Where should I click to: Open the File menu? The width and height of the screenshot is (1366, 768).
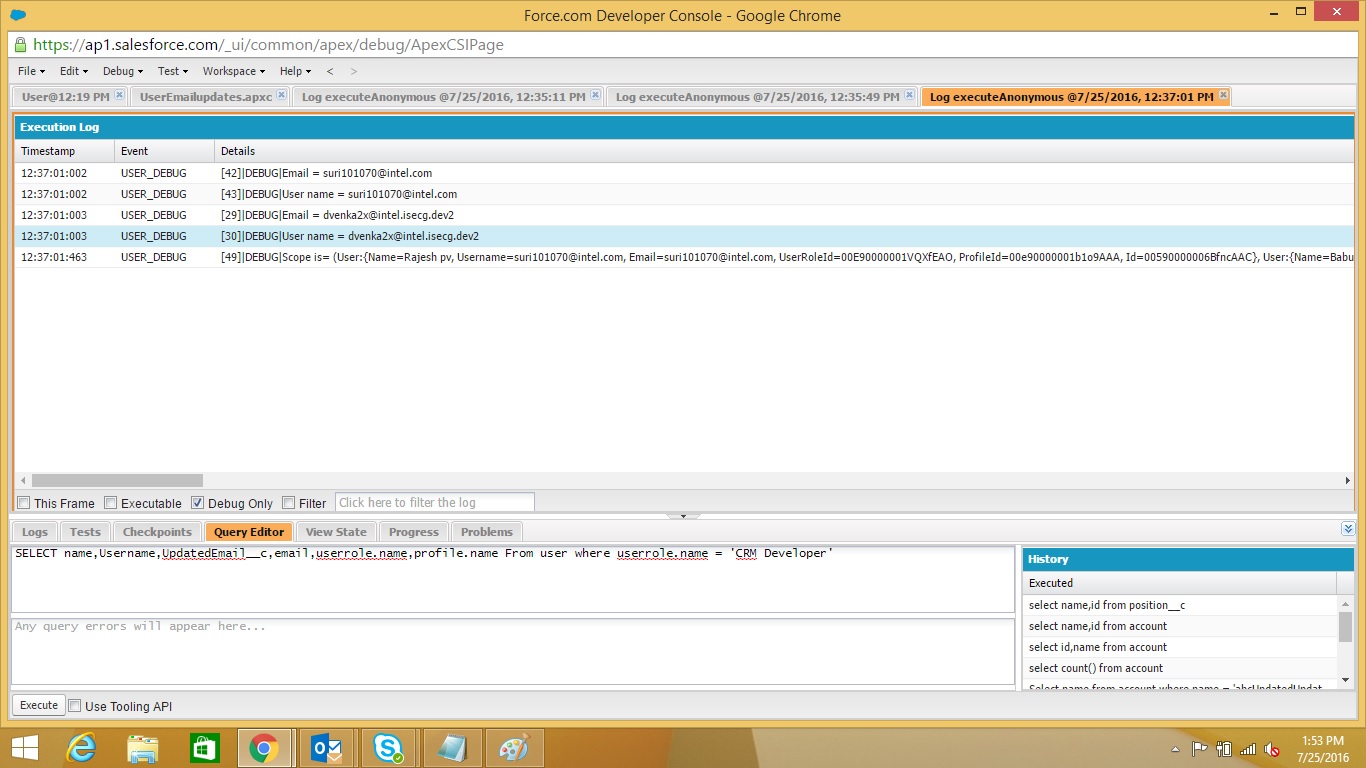tap(31, 71)
